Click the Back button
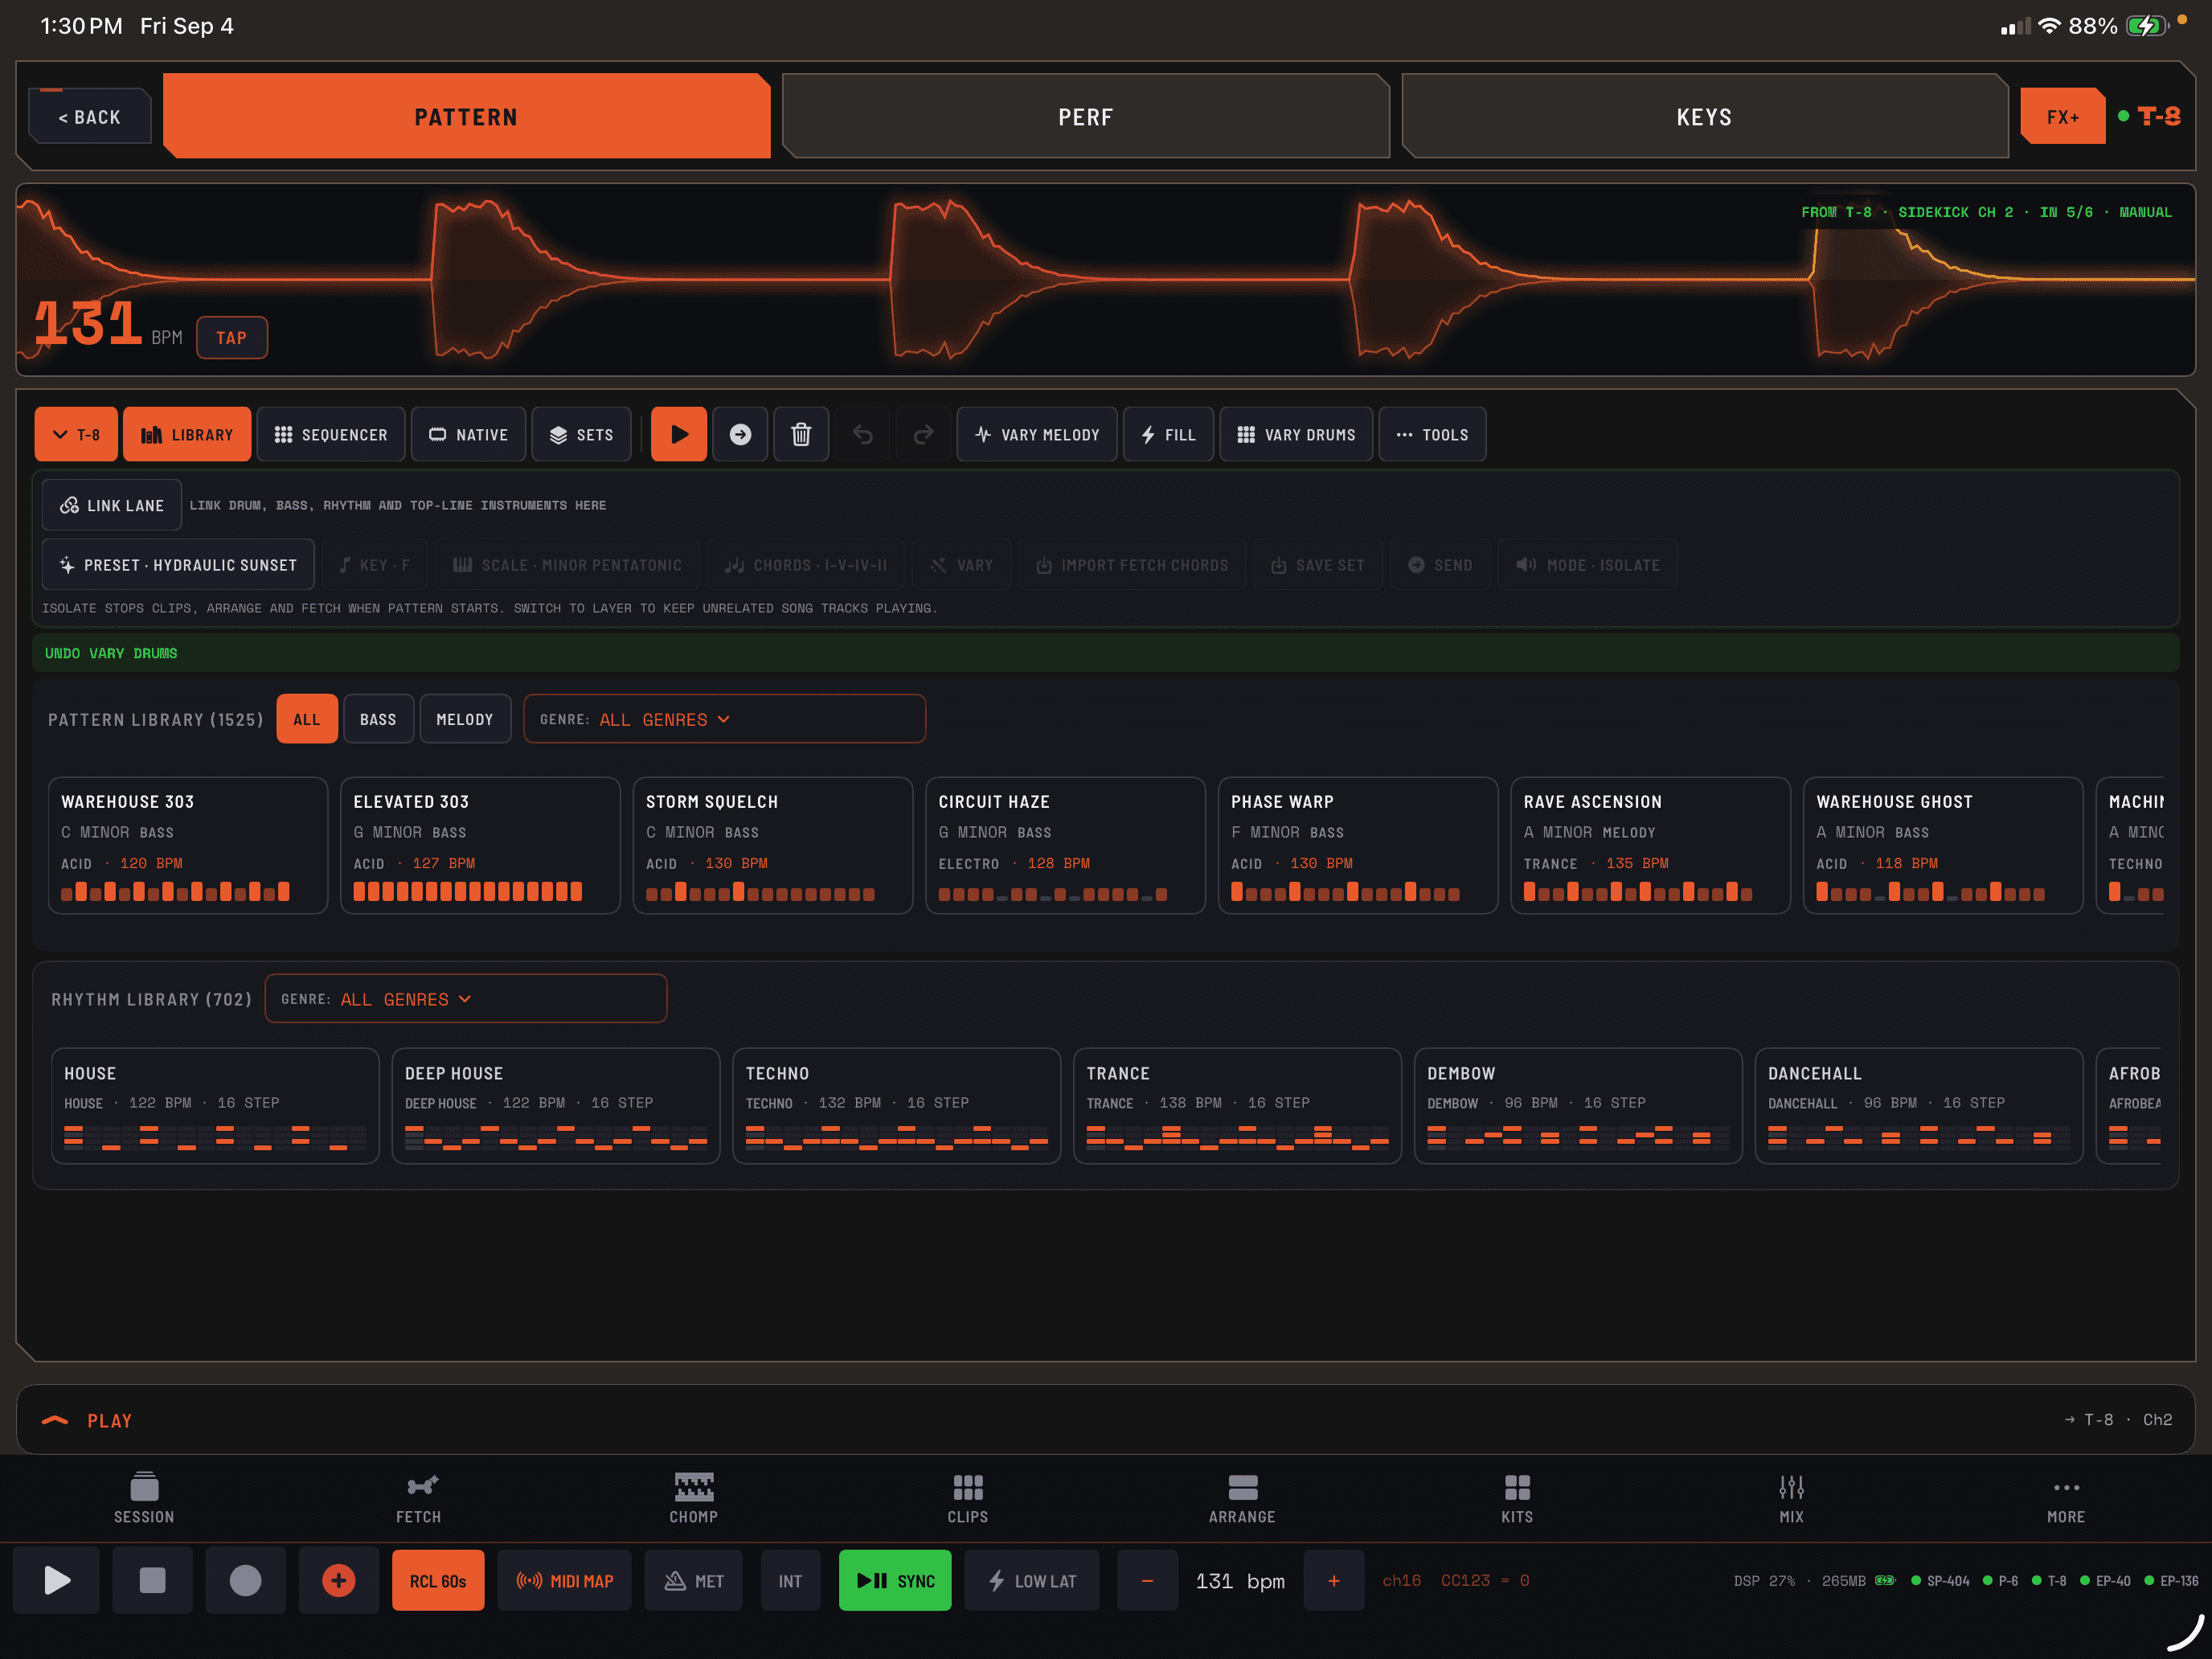2212x1659 pixels. click(90, 116)
